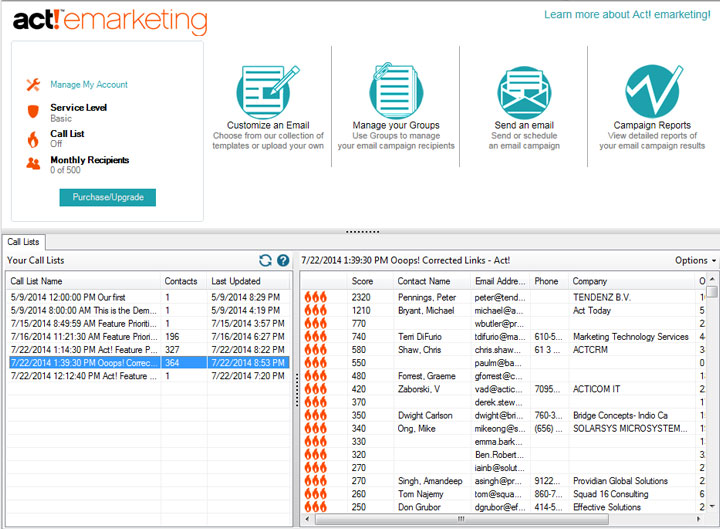This screenshot has height=529, width=720.
Task: Click flame score icon for Pennings, Peter
Action: (315, 297)
